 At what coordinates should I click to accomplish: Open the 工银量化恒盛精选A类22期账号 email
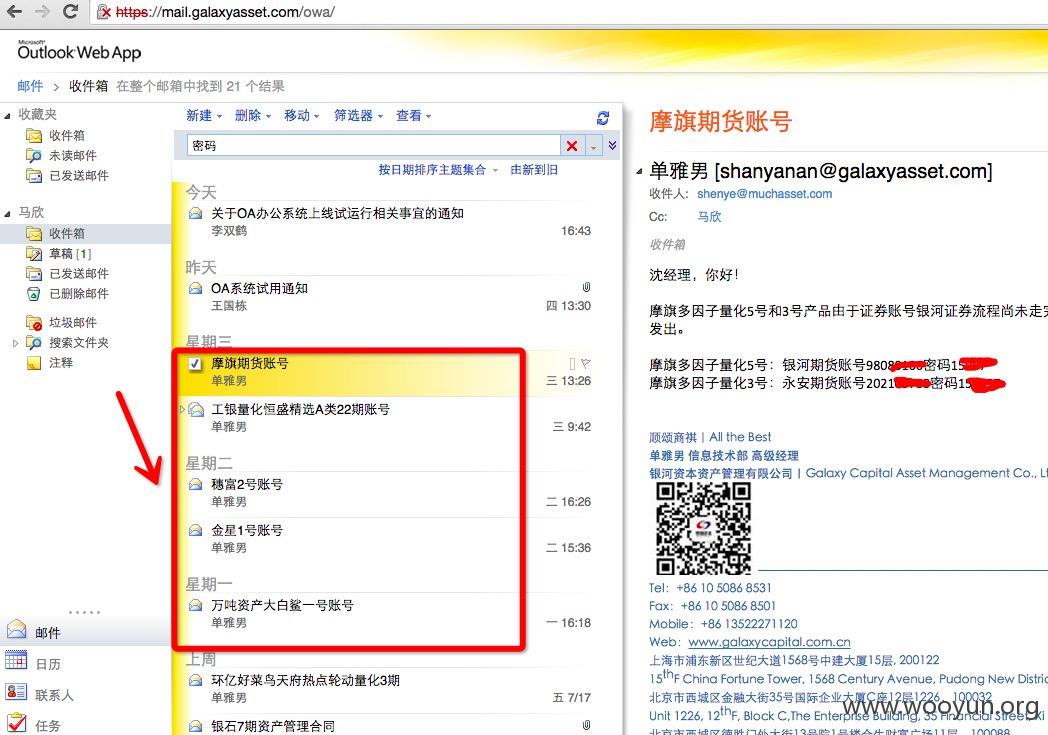click(387, 418)
